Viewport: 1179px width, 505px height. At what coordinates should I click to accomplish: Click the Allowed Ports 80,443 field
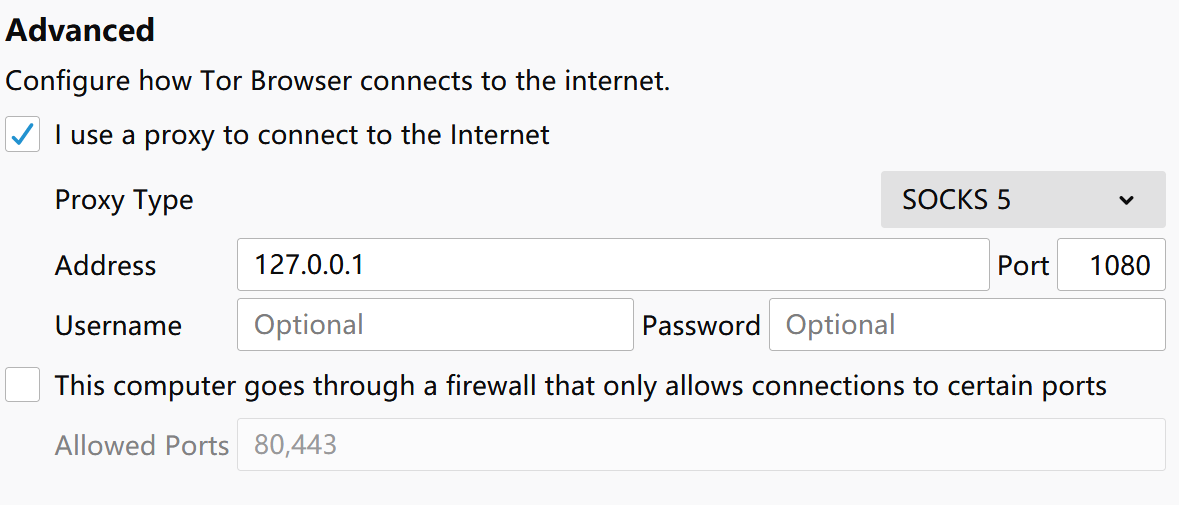click(702, 445)
